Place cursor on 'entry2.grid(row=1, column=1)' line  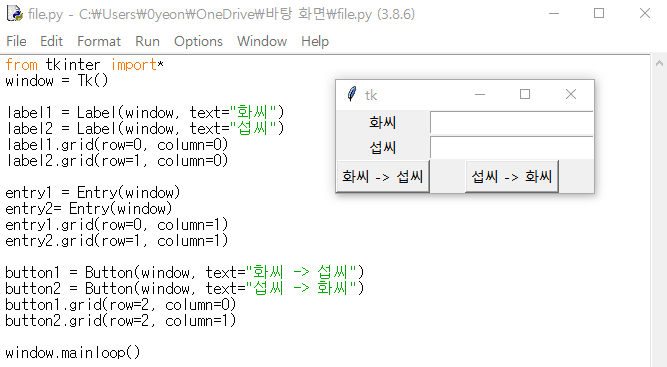(x=117, y=241)
